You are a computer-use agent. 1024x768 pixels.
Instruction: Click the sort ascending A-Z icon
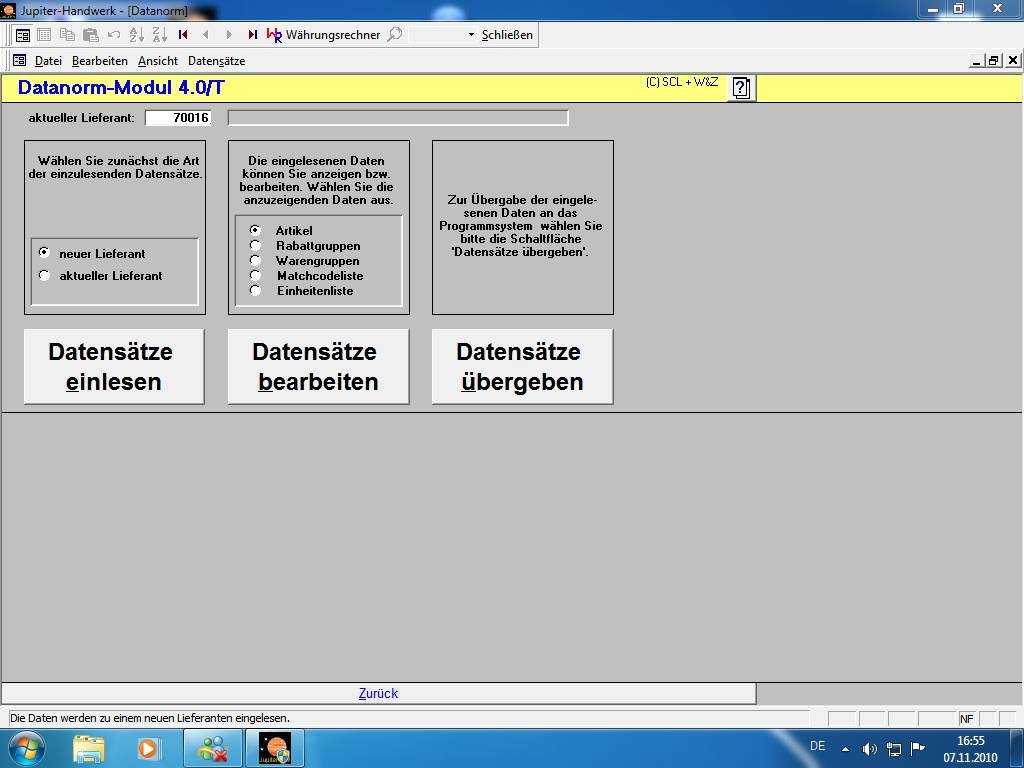pyautogui.click(x=137, y=34)
